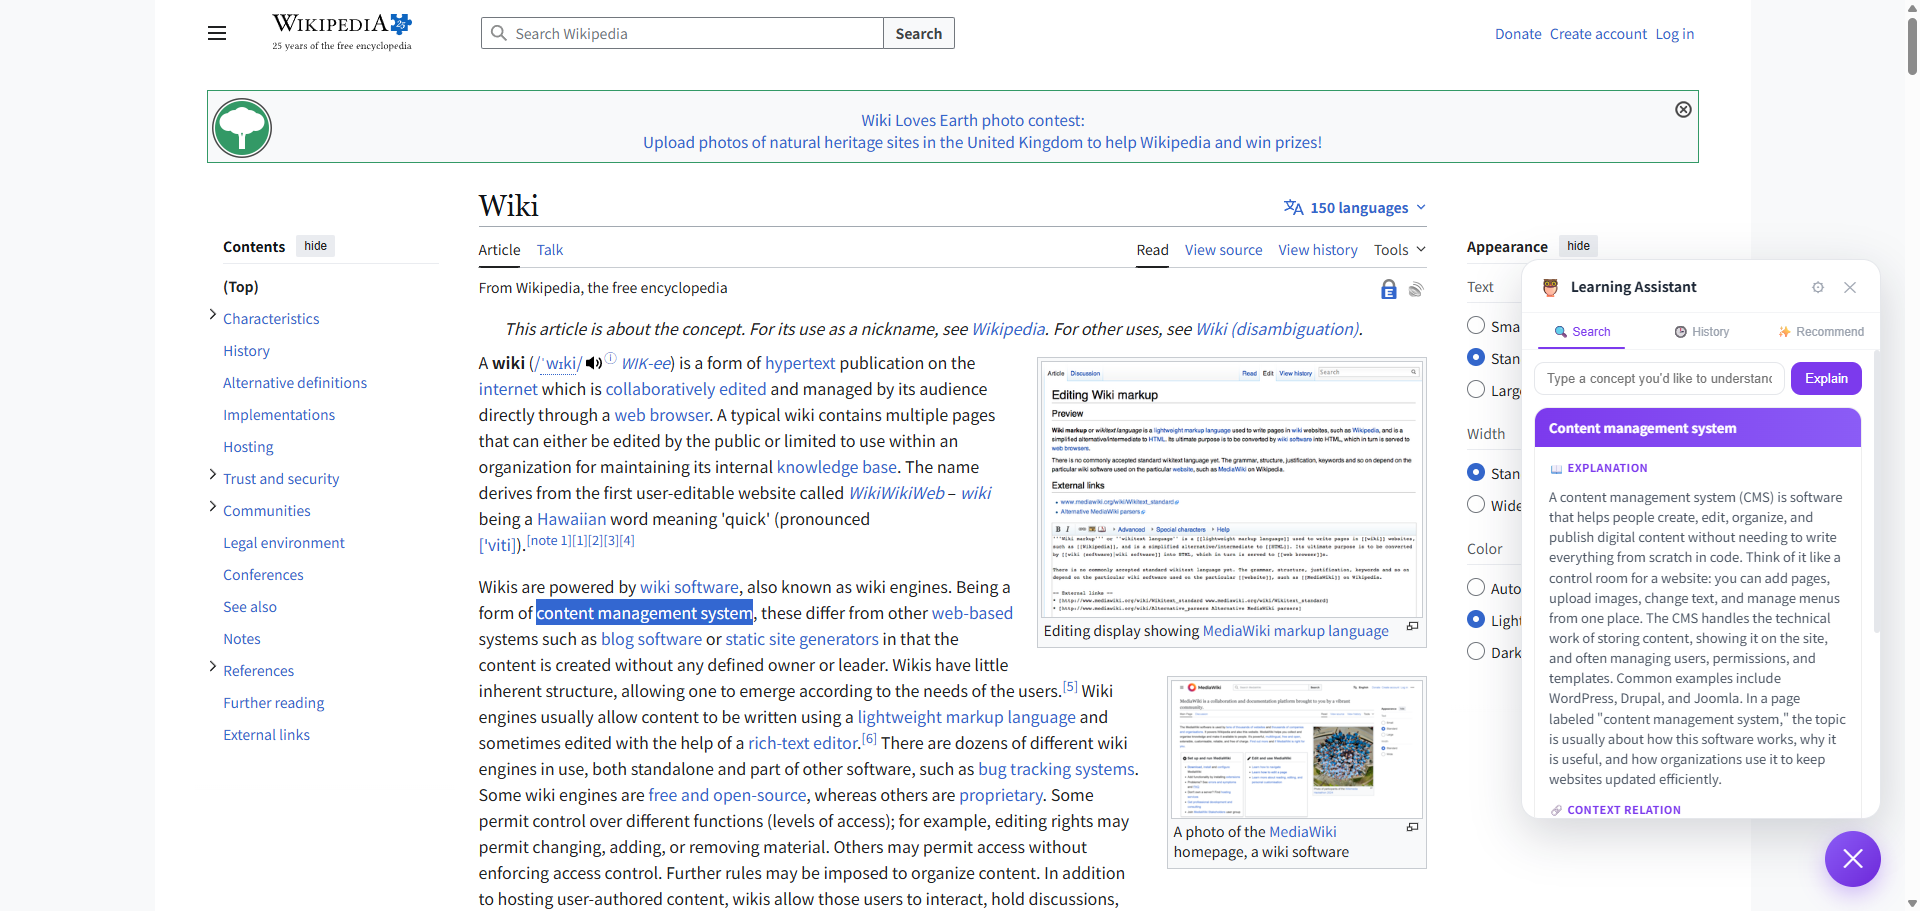
Task: Open the View source tab
Action: 1223,250
